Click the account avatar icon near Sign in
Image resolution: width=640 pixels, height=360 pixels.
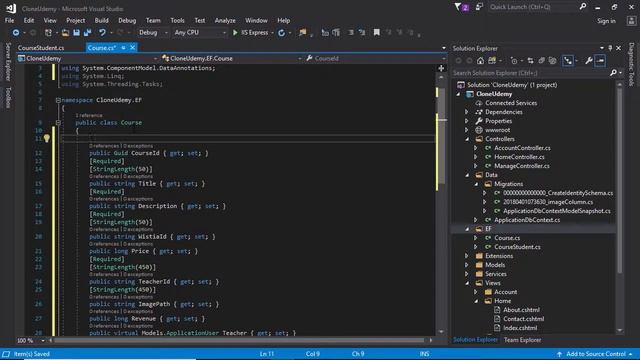[x=631, y=21]
